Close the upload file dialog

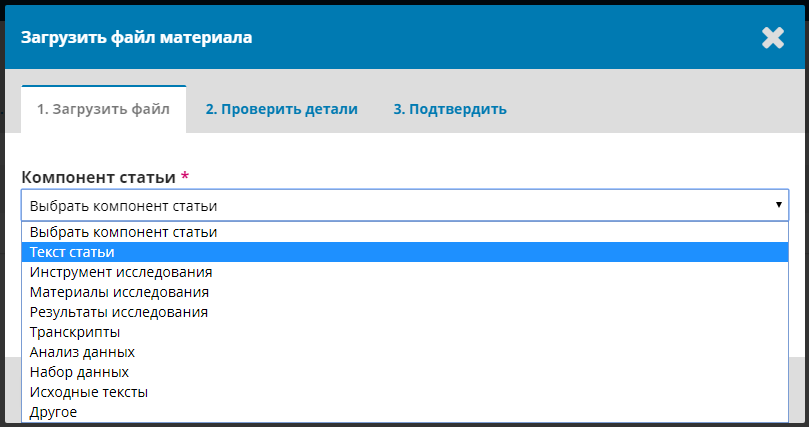tap(772, 38)
